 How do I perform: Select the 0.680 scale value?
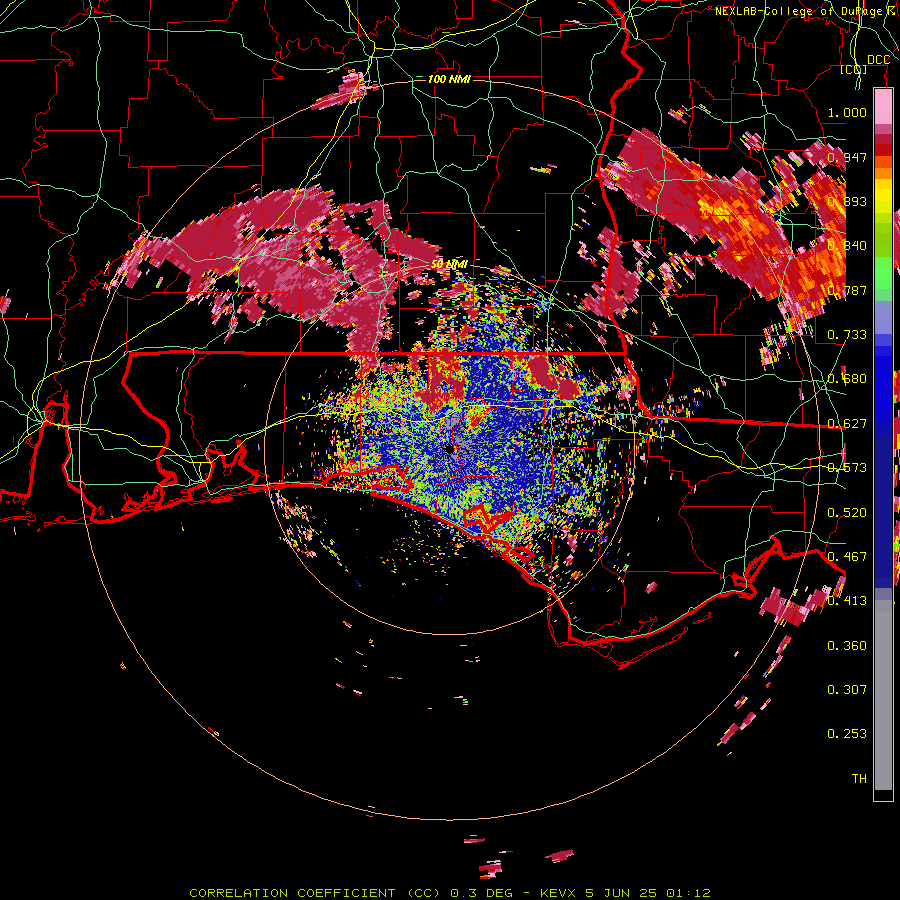847,379
